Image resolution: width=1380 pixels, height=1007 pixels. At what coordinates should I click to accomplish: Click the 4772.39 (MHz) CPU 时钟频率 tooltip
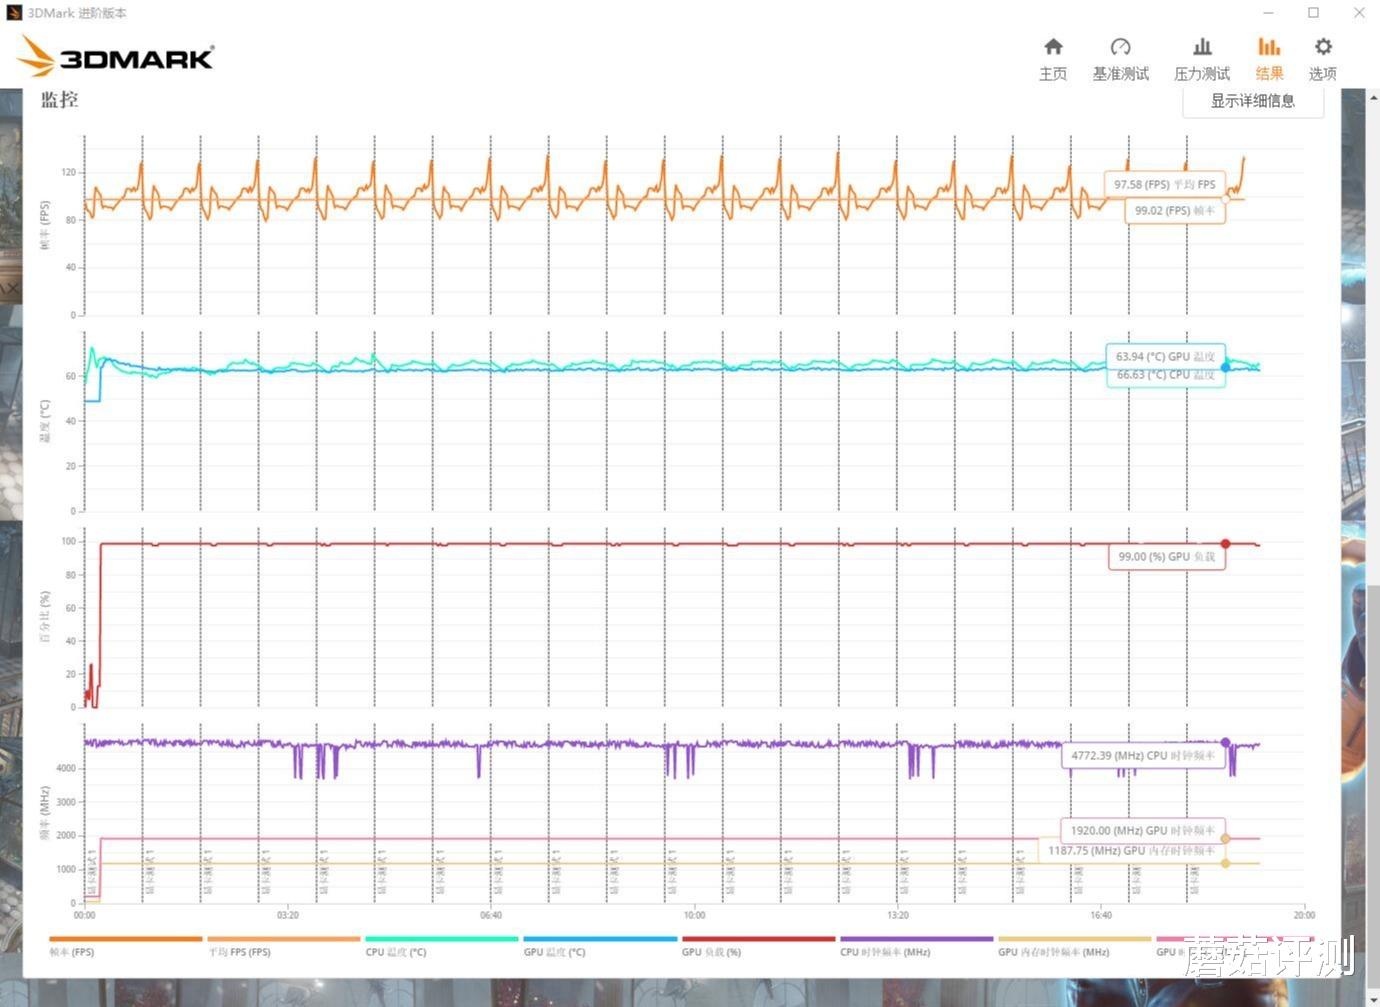(1143, 756)
